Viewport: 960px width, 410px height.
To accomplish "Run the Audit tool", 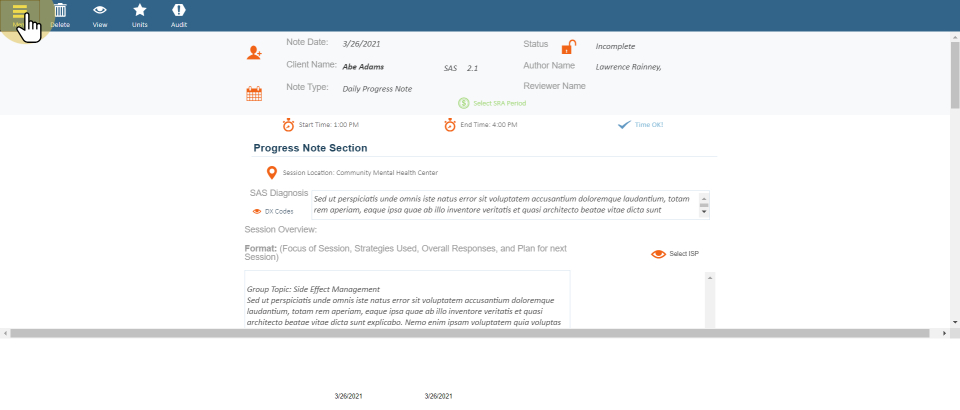I will click(x=179, y=11).
